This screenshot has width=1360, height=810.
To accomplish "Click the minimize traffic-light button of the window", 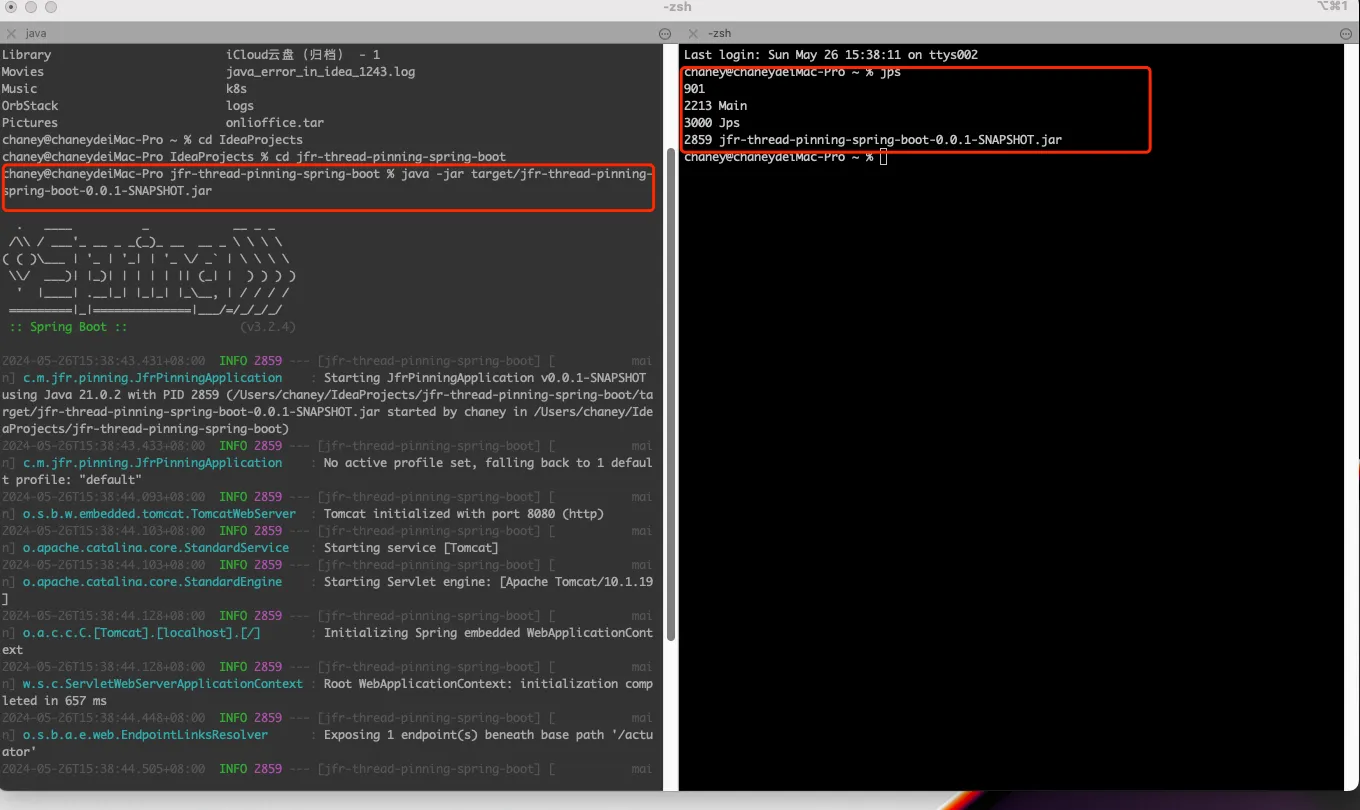I will (x=31, y=7).
